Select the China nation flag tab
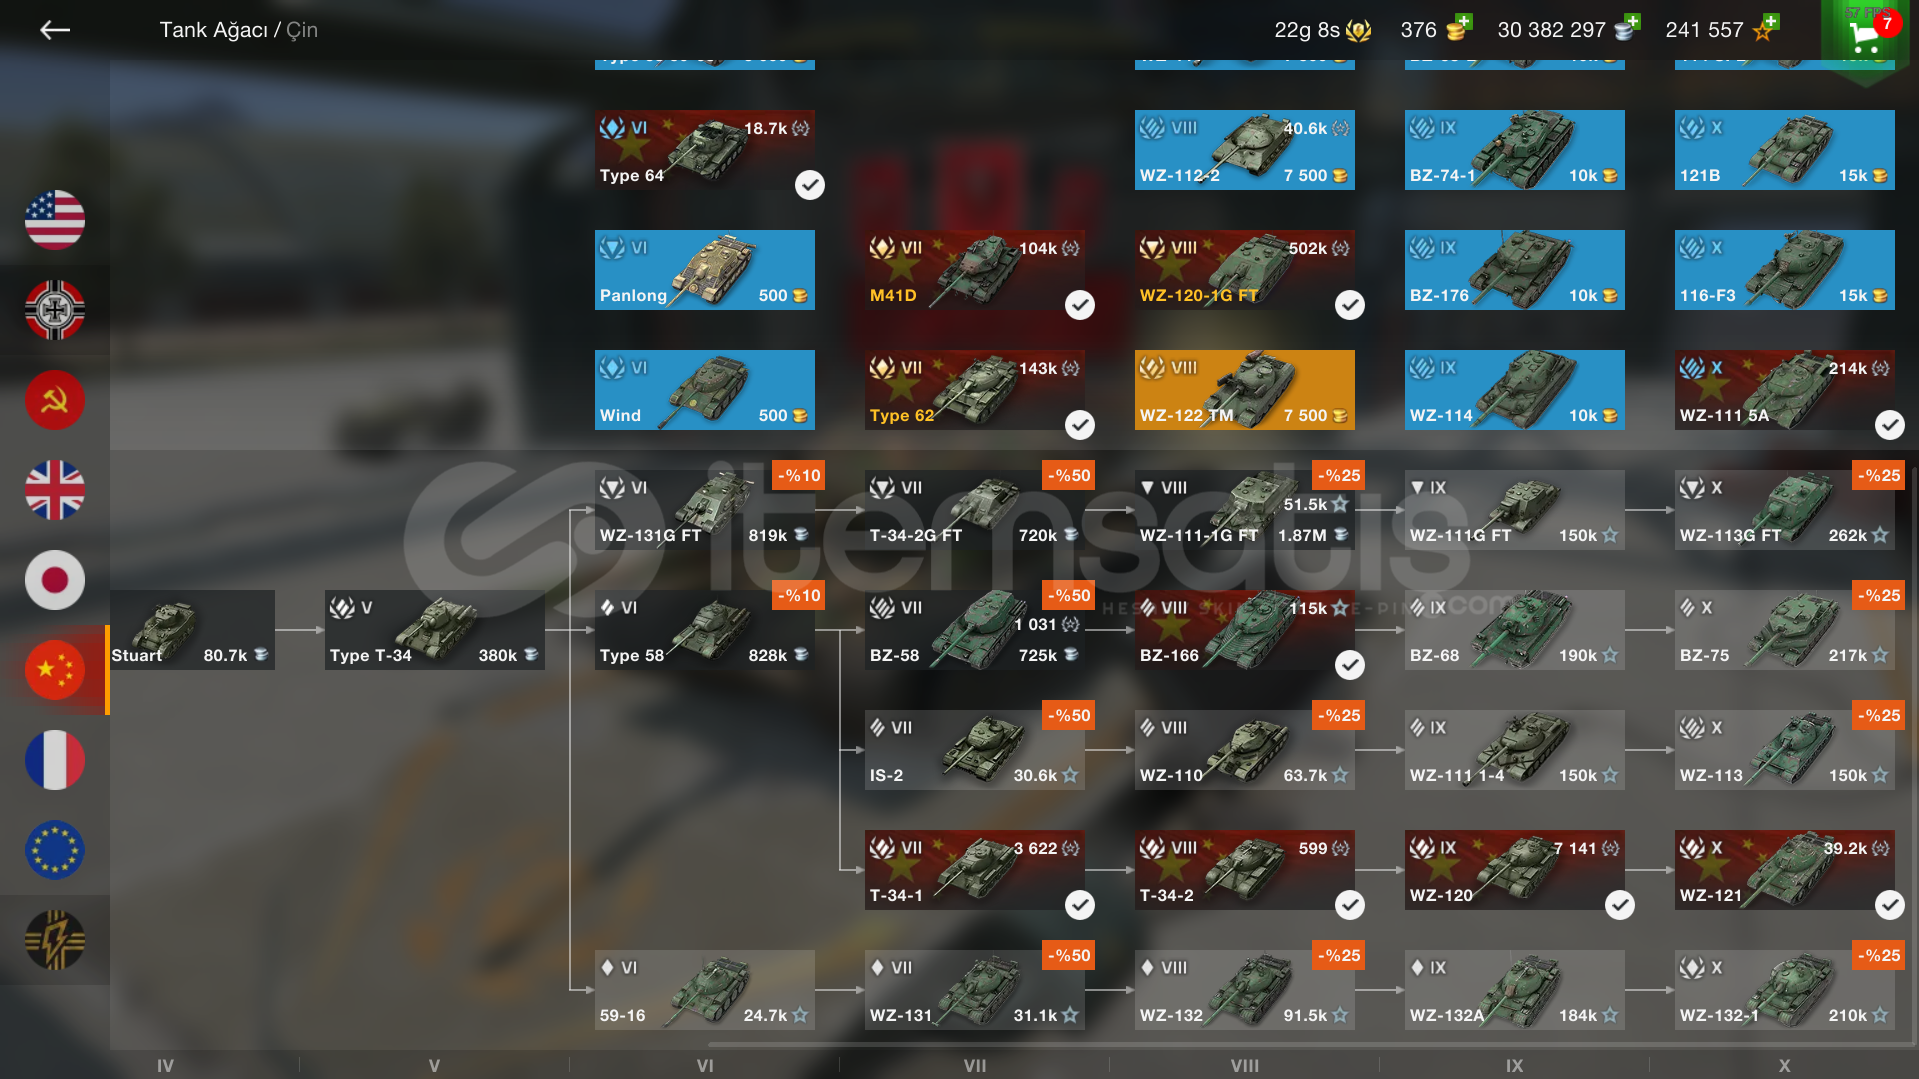This screenshot has height=1079, width=1919. point(55,670)
